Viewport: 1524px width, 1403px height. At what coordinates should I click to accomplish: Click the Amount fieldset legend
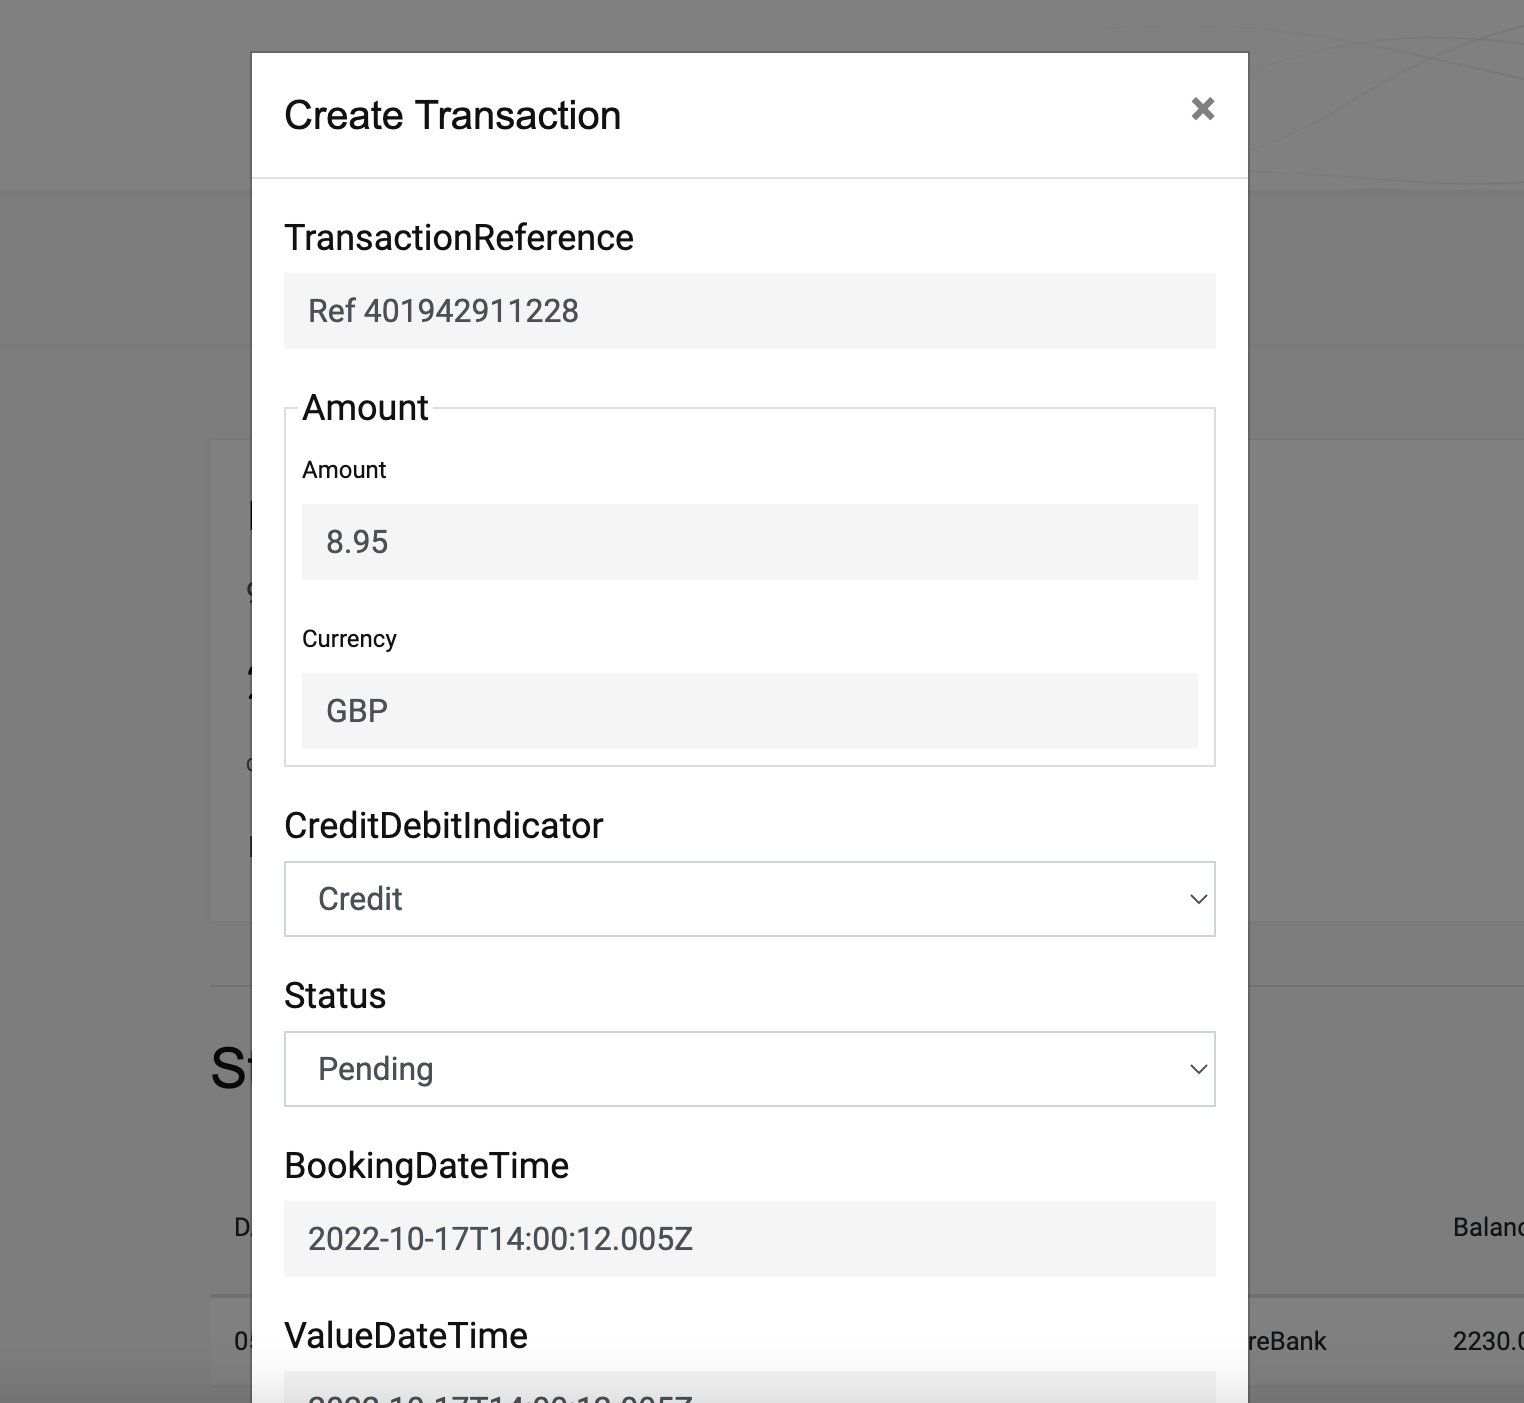click(x=365, y=408)
